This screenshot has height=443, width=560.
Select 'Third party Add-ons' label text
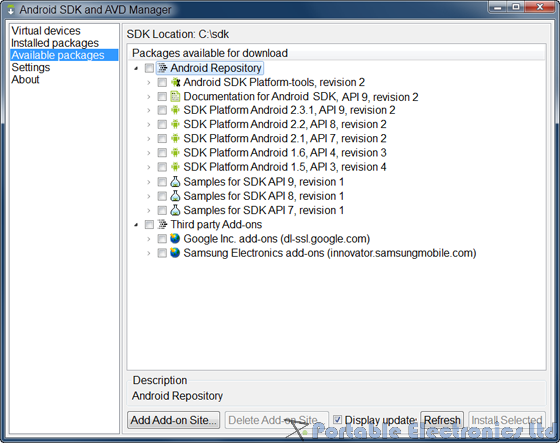tap(216, 225)
